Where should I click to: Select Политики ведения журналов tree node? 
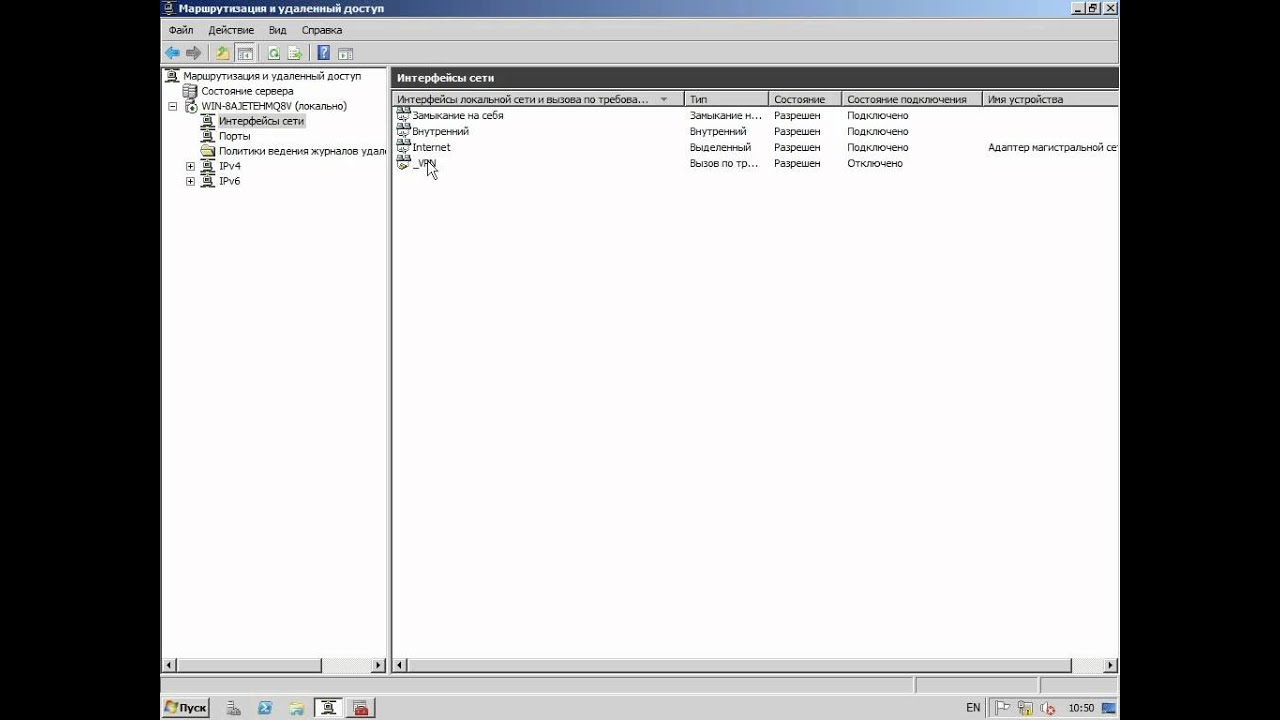[302, 151]
